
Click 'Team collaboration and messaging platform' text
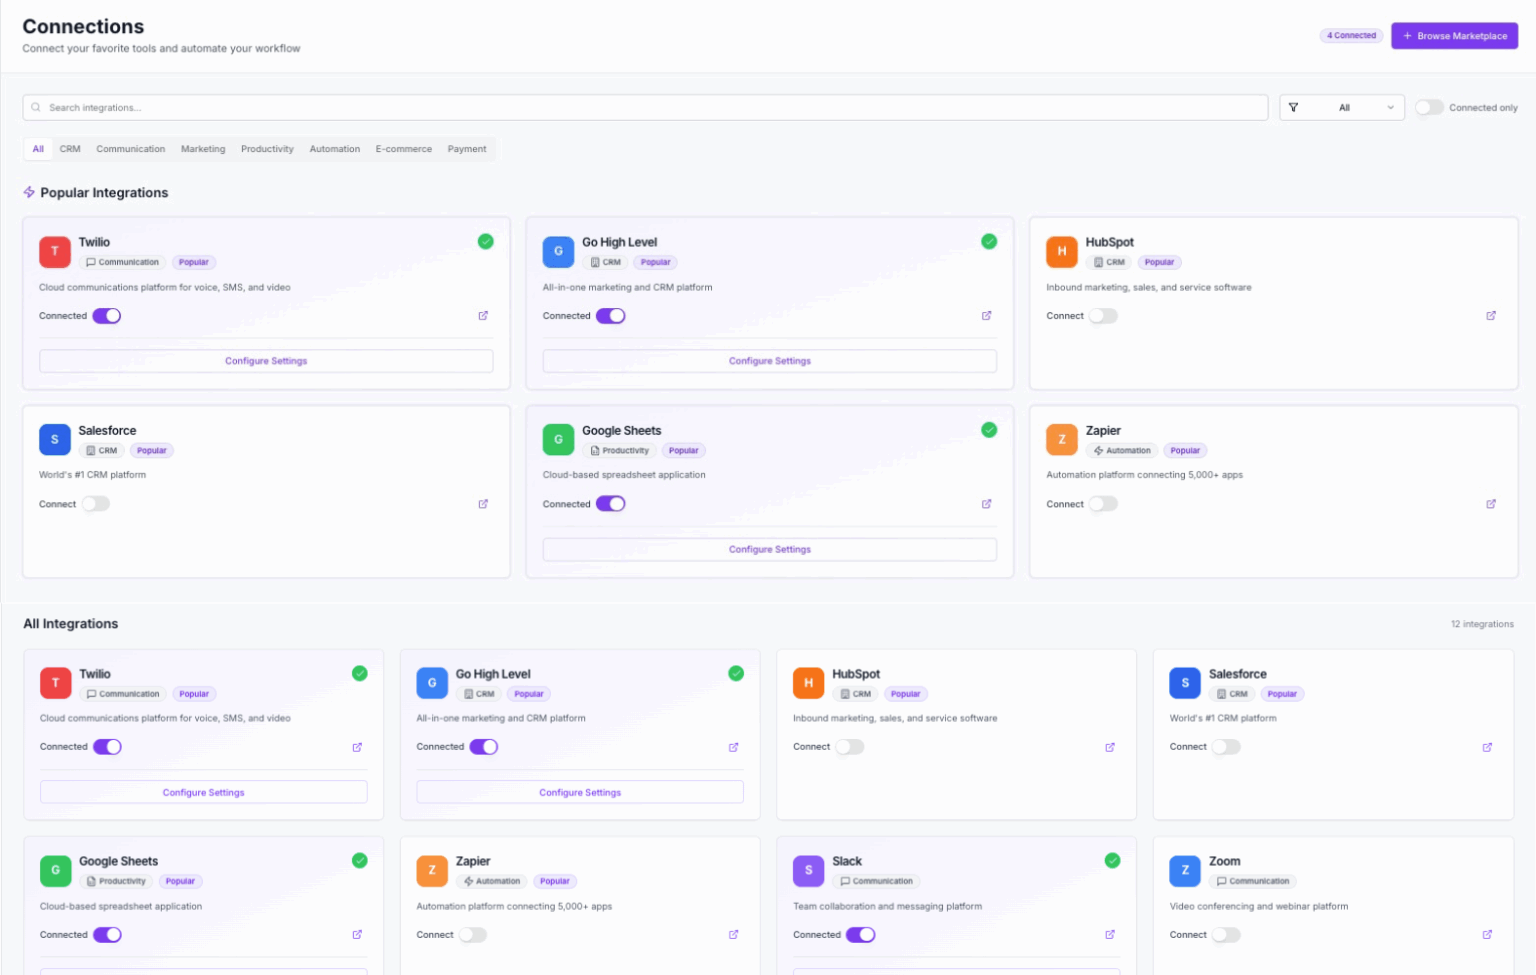pos(888,906)
